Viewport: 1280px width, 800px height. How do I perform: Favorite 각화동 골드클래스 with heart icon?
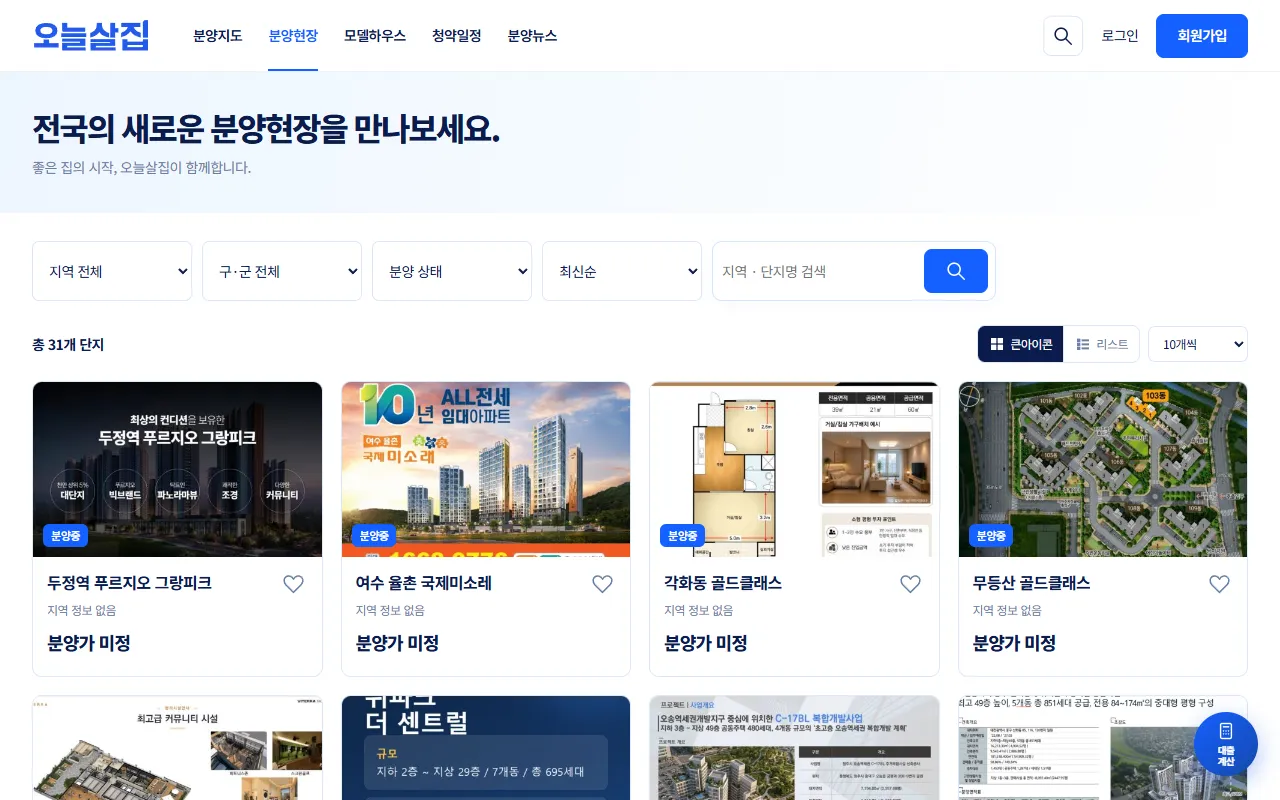[x=910, y=584]
